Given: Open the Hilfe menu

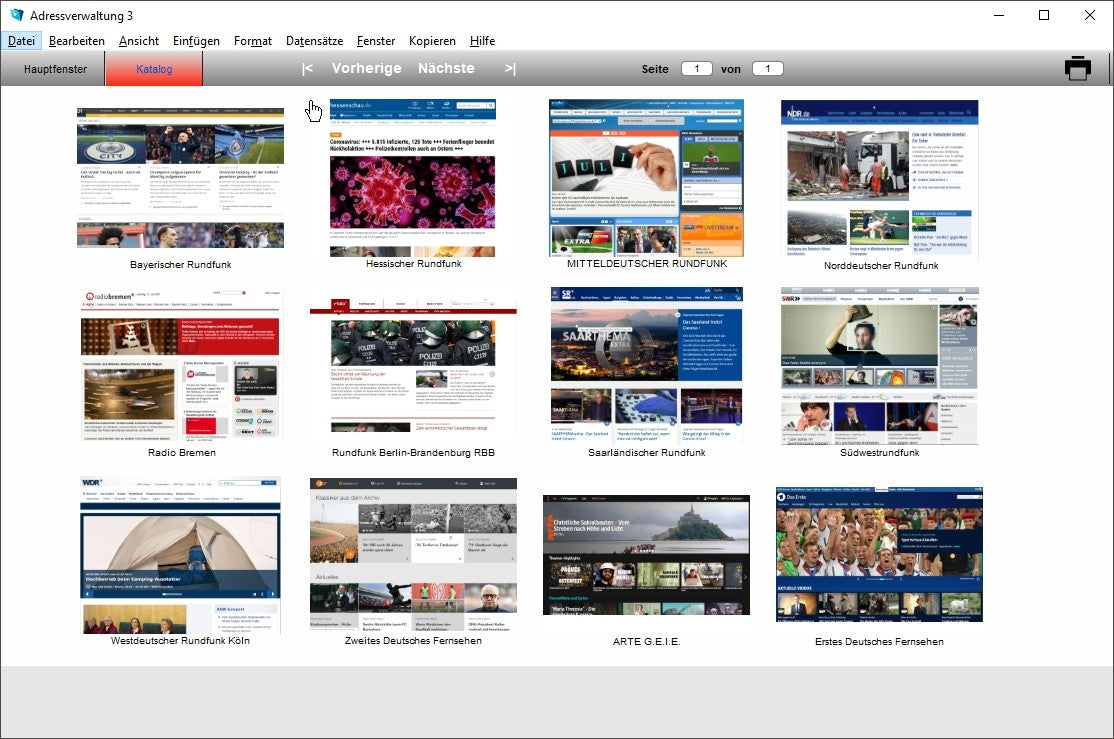Looking at the screenshot, I should click(482, 41).
